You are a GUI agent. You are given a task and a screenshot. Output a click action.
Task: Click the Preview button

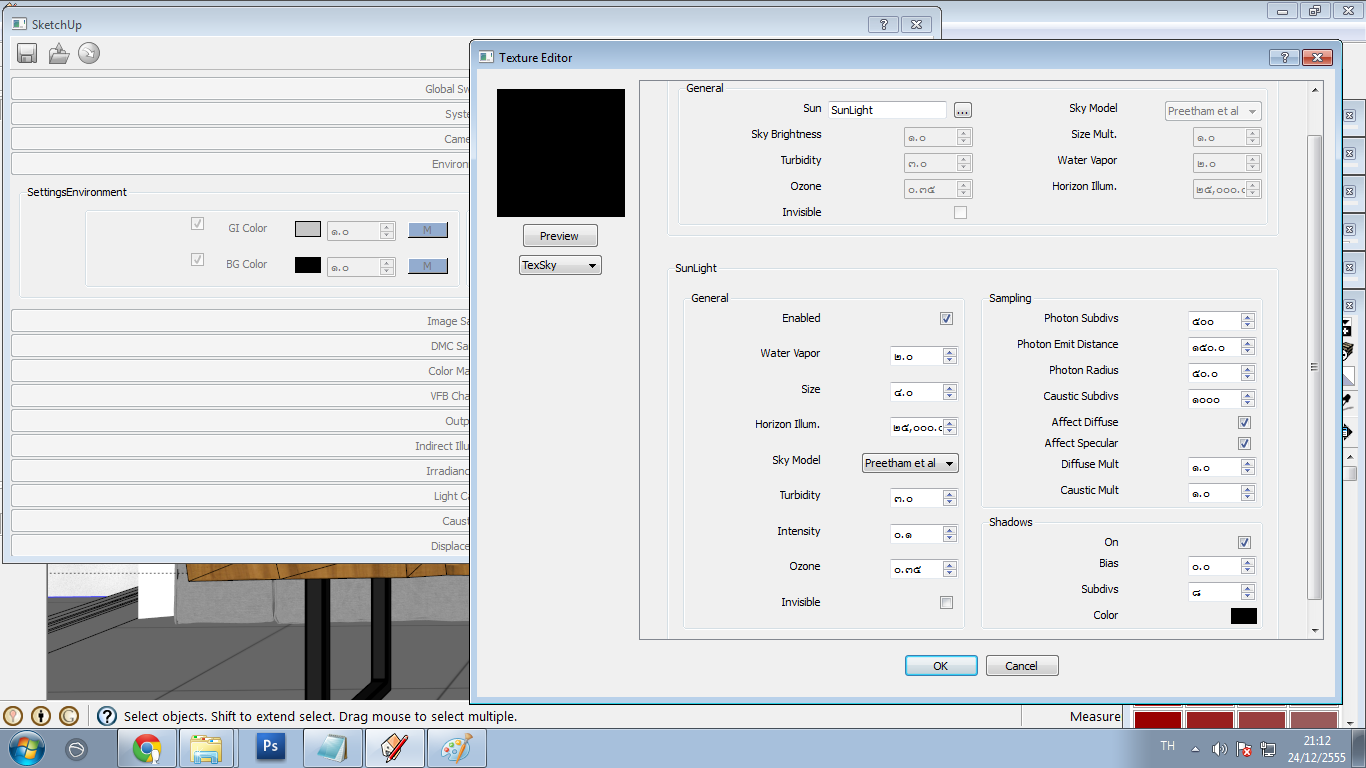click(x=559, y=236)
